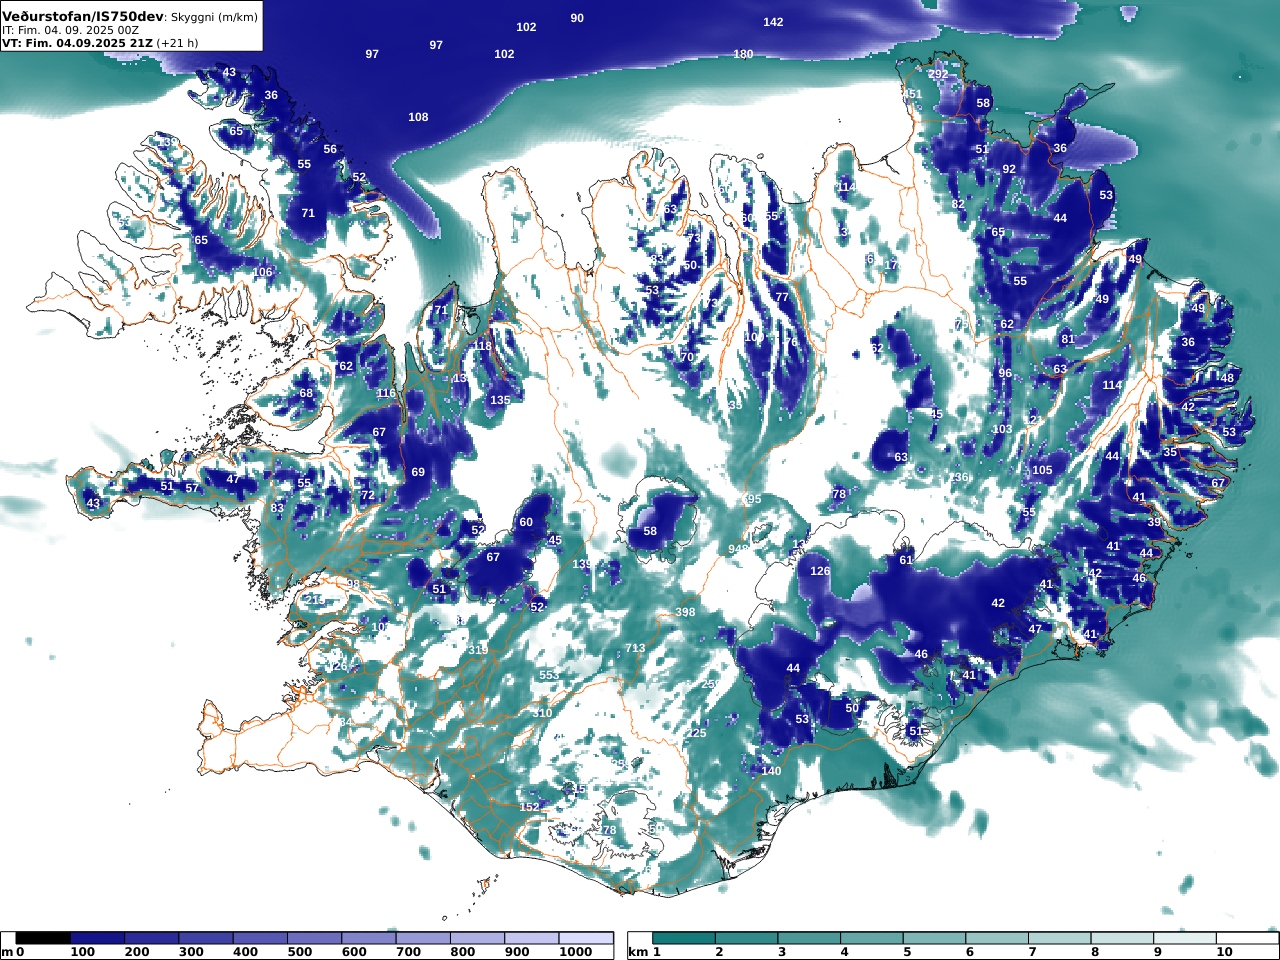Pick the 1–2 km dark teal swatch
This screenshot has height=960, width=1280.
coord(684,938)
